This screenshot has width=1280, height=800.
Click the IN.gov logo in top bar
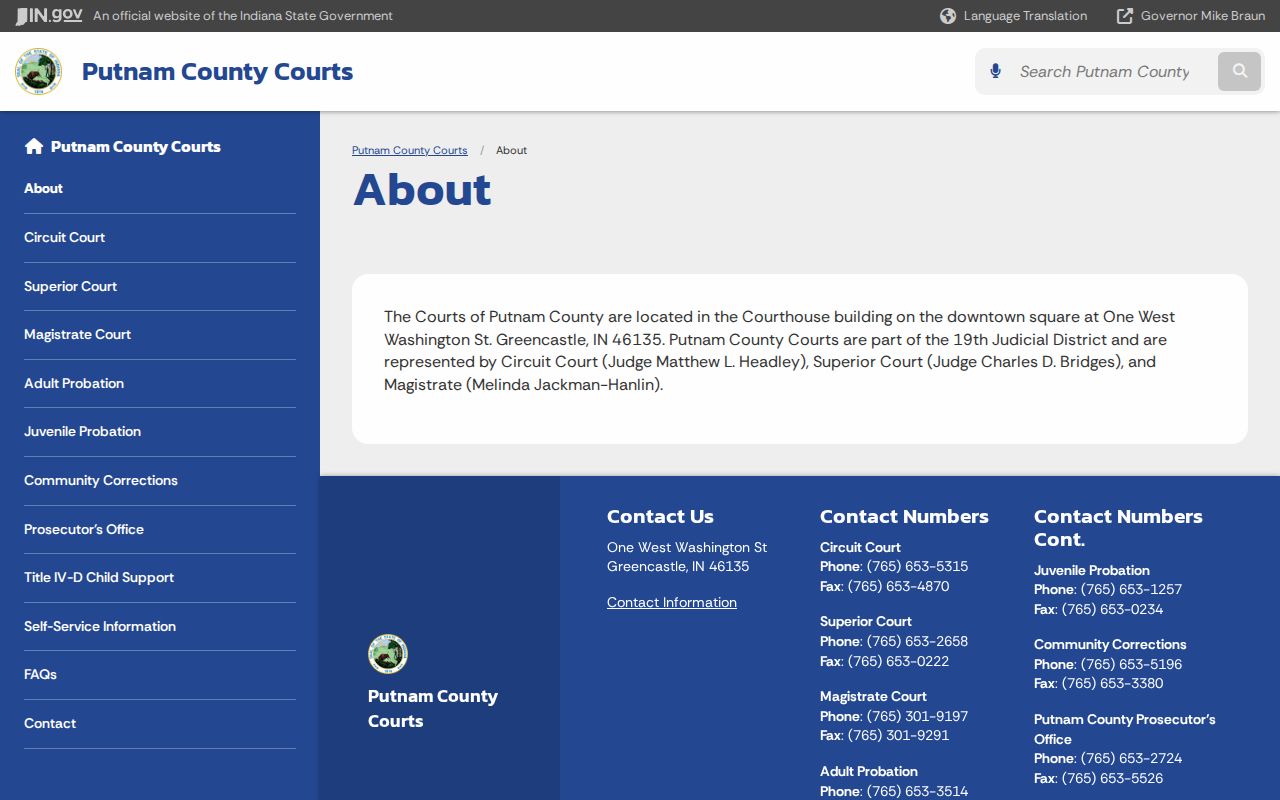click(49, 15)
